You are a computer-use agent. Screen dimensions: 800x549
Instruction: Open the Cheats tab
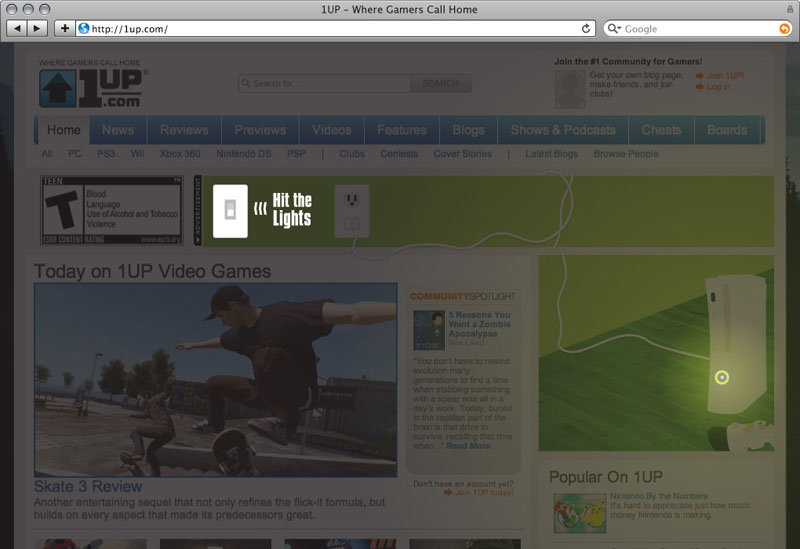click(x=661, y=130)
